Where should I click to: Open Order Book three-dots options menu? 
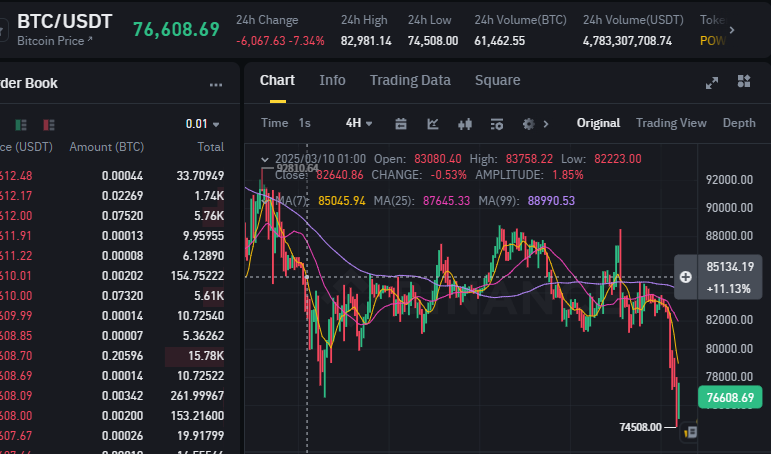pos(215,85)
